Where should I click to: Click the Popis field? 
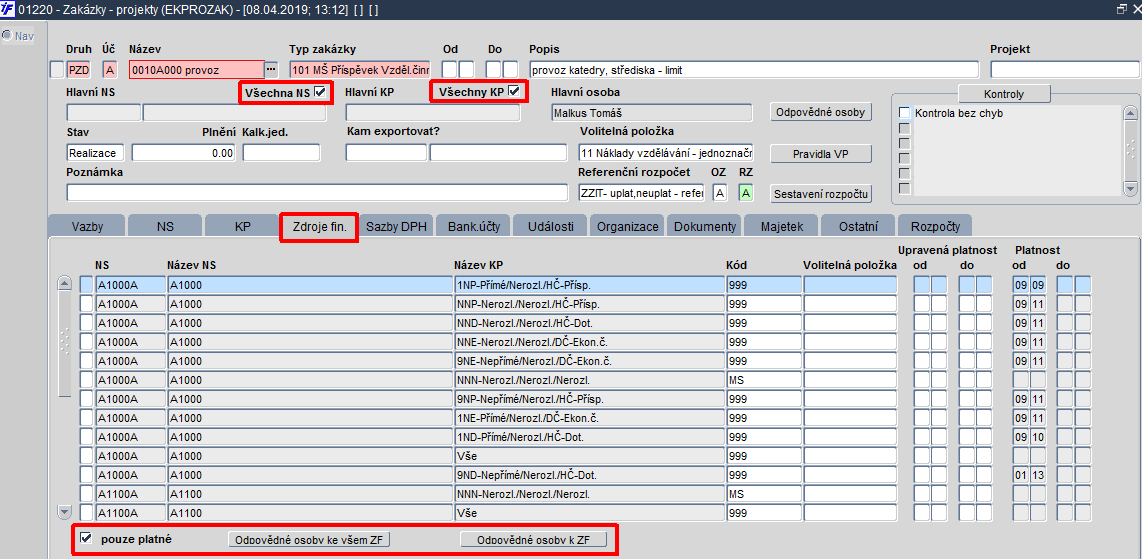755,70
